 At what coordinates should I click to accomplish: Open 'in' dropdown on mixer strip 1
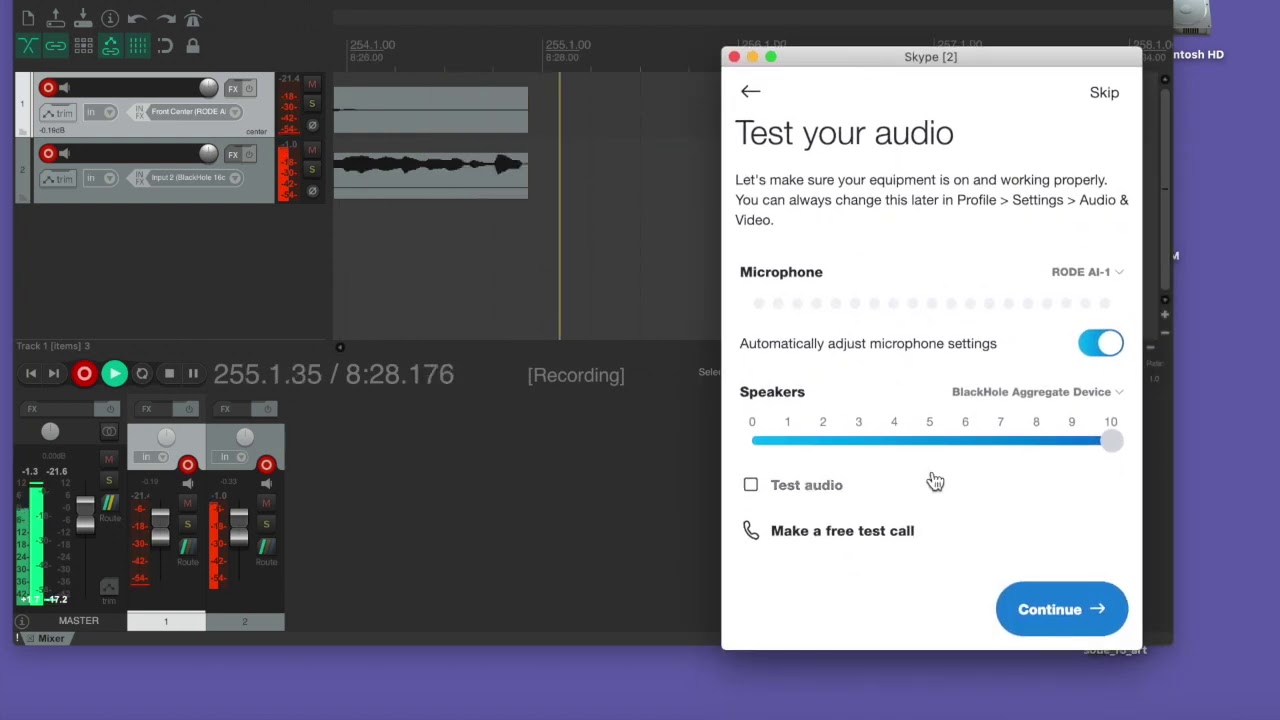pos(153,457)
